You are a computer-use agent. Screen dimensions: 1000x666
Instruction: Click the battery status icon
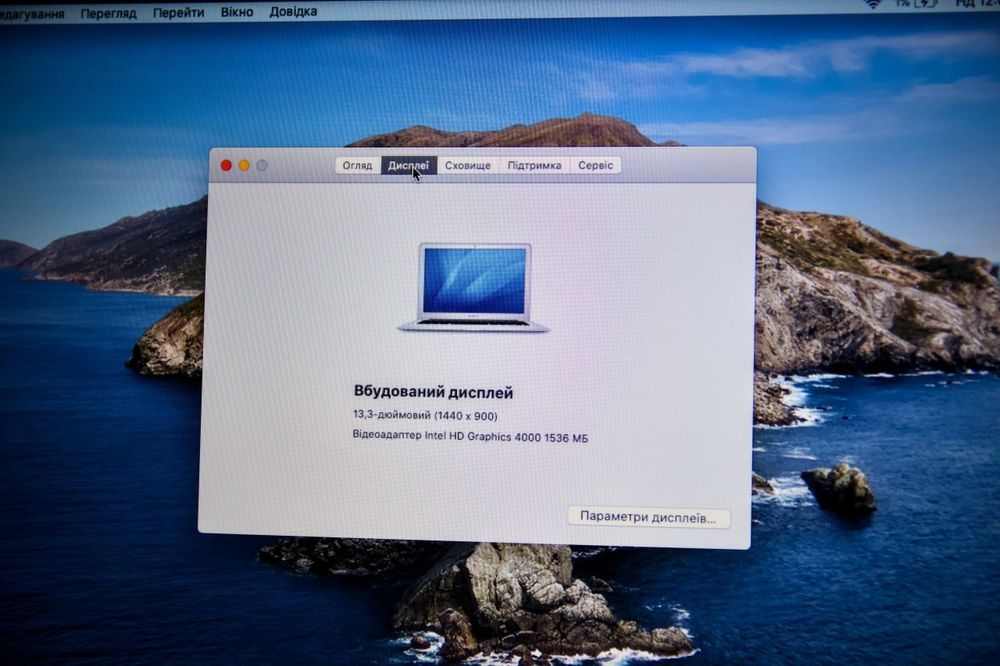[927, 3]
